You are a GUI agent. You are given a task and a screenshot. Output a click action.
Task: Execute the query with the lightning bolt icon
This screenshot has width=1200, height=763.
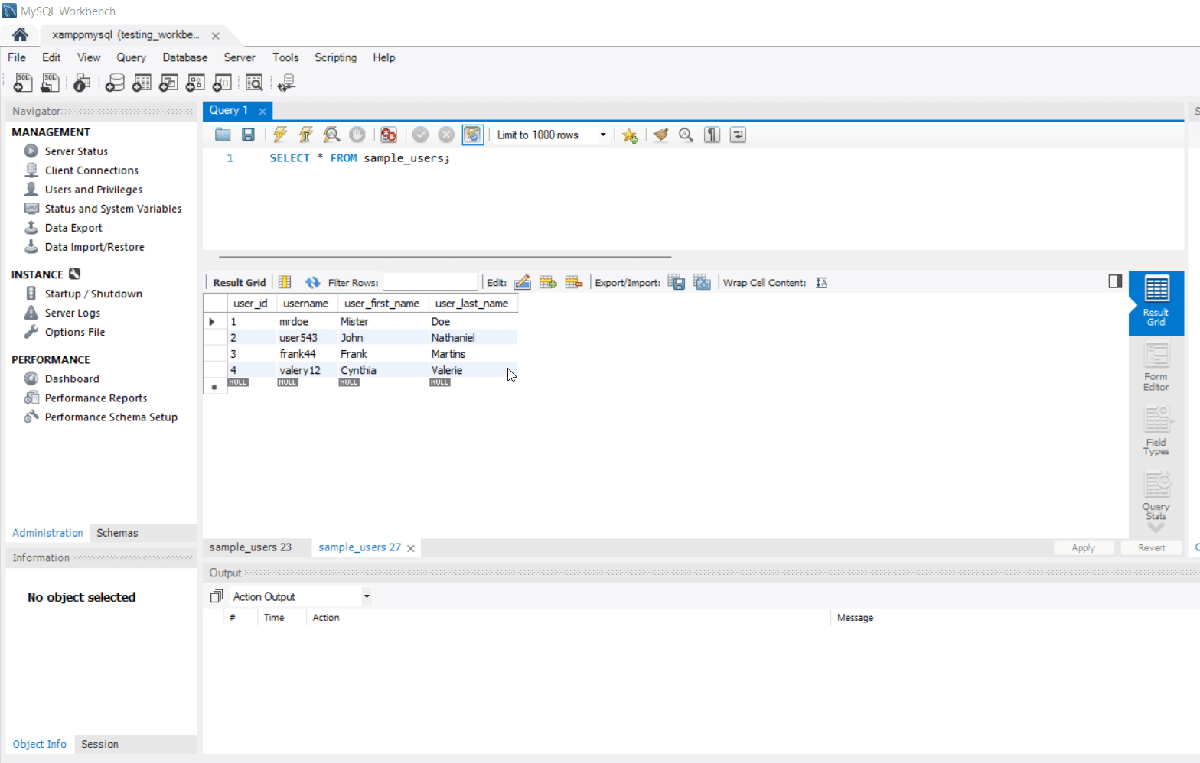pos(280,134)
